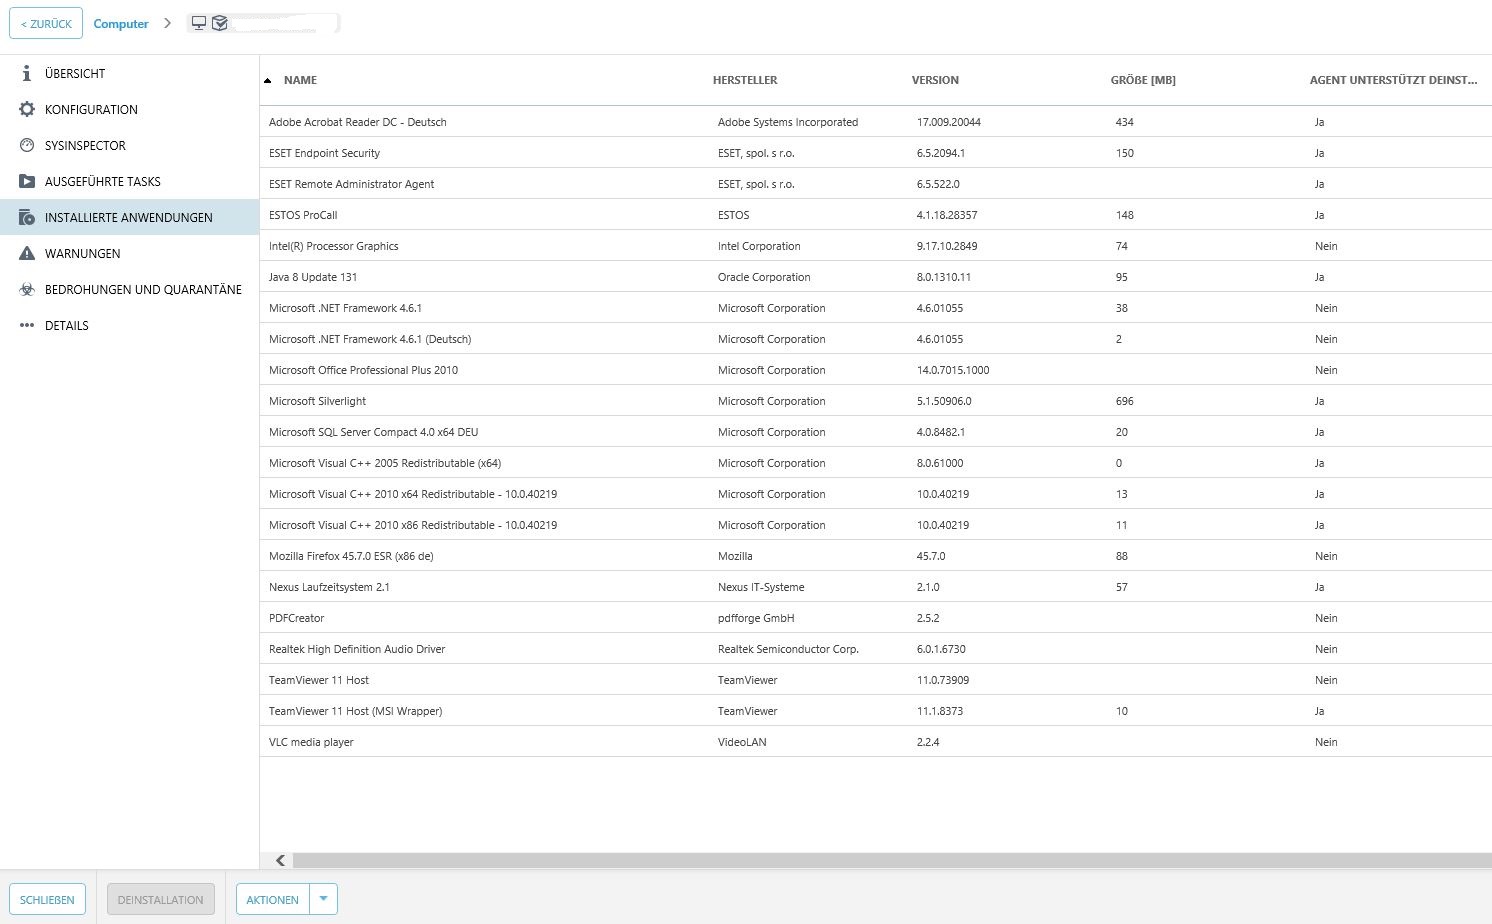Select the Mozilla Firefox 45.7.0 ESR row

351,556
